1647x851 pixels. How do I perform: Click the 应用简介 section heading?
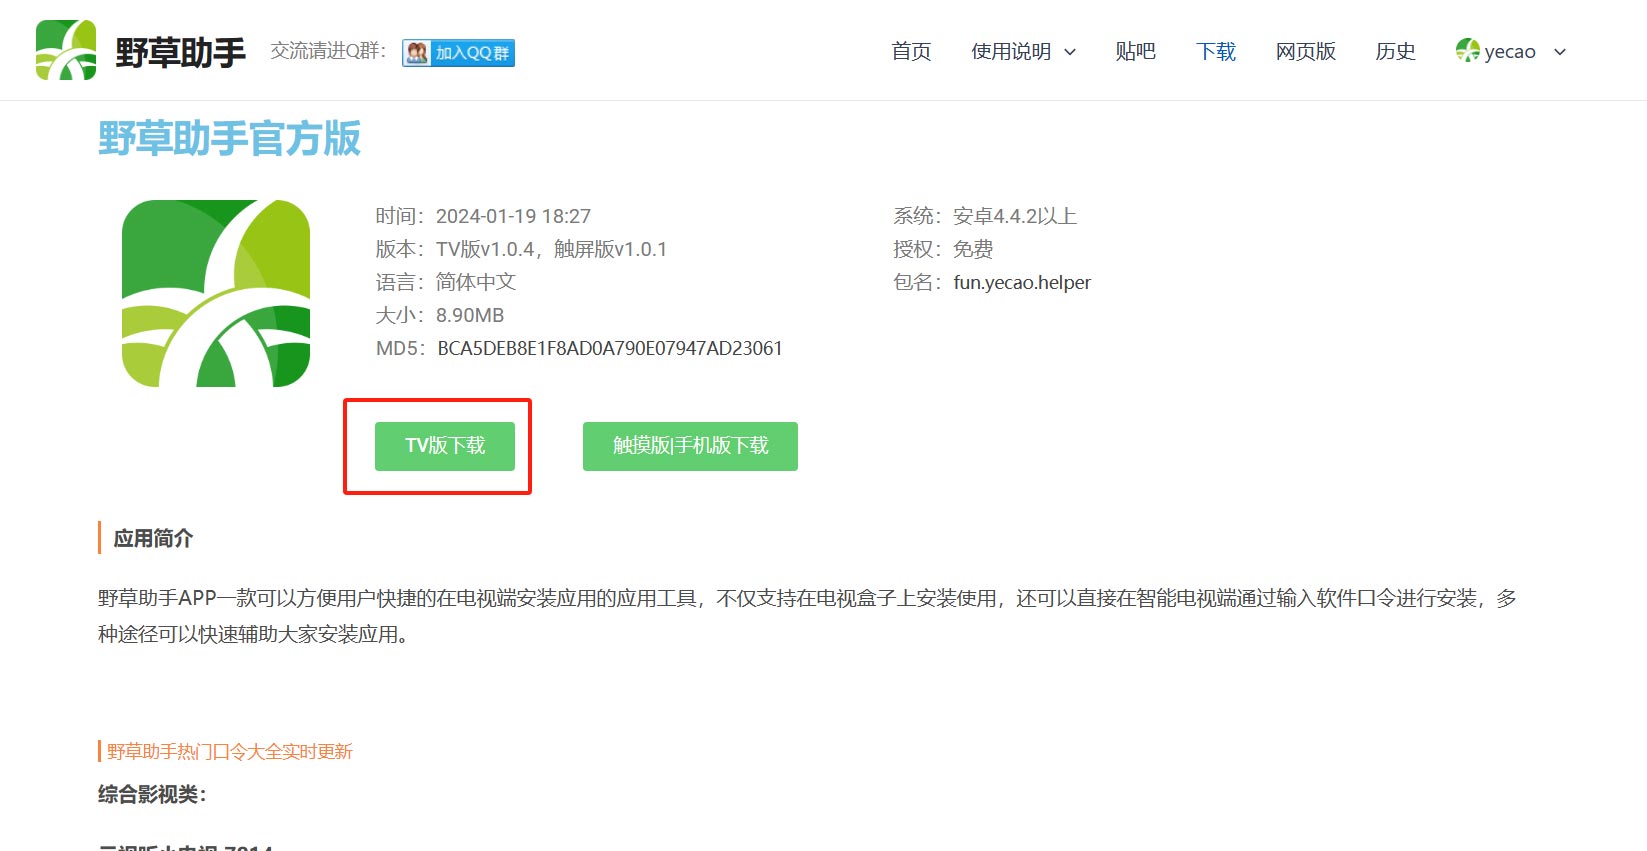click(x=153, y=538)
